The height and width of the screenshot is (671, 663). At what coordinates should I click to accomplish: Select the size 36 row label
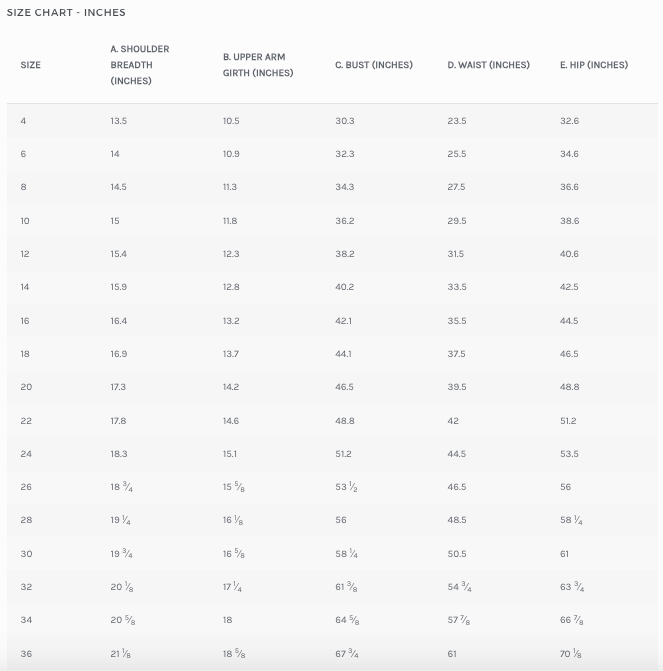pos(26,654)
